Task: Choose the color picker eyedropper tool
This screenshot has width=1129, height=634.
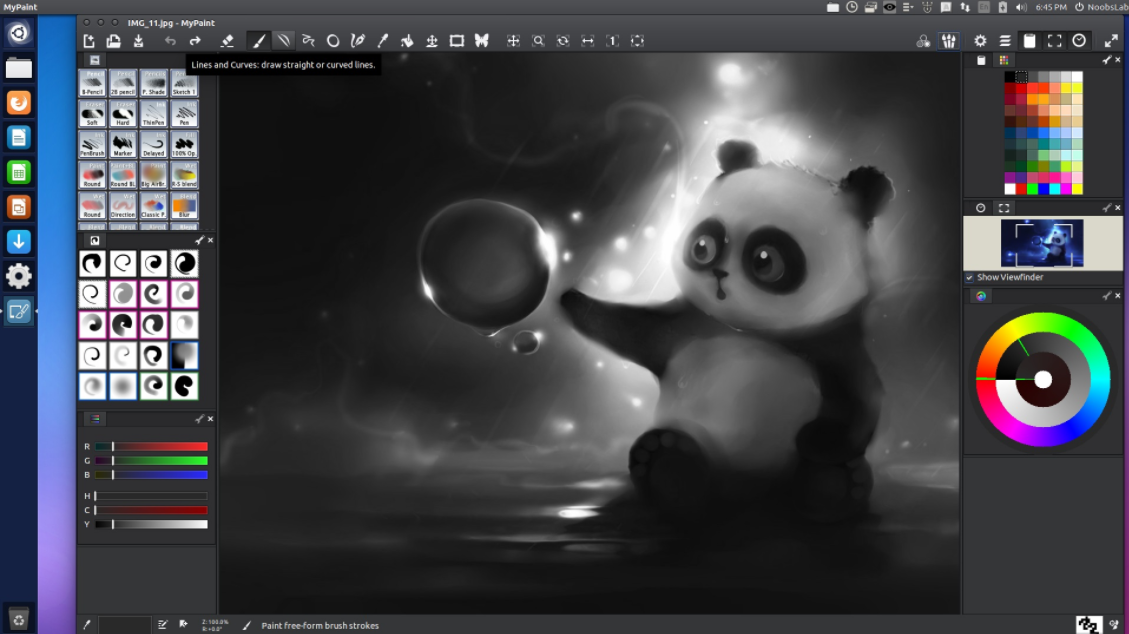Action: 383,40
